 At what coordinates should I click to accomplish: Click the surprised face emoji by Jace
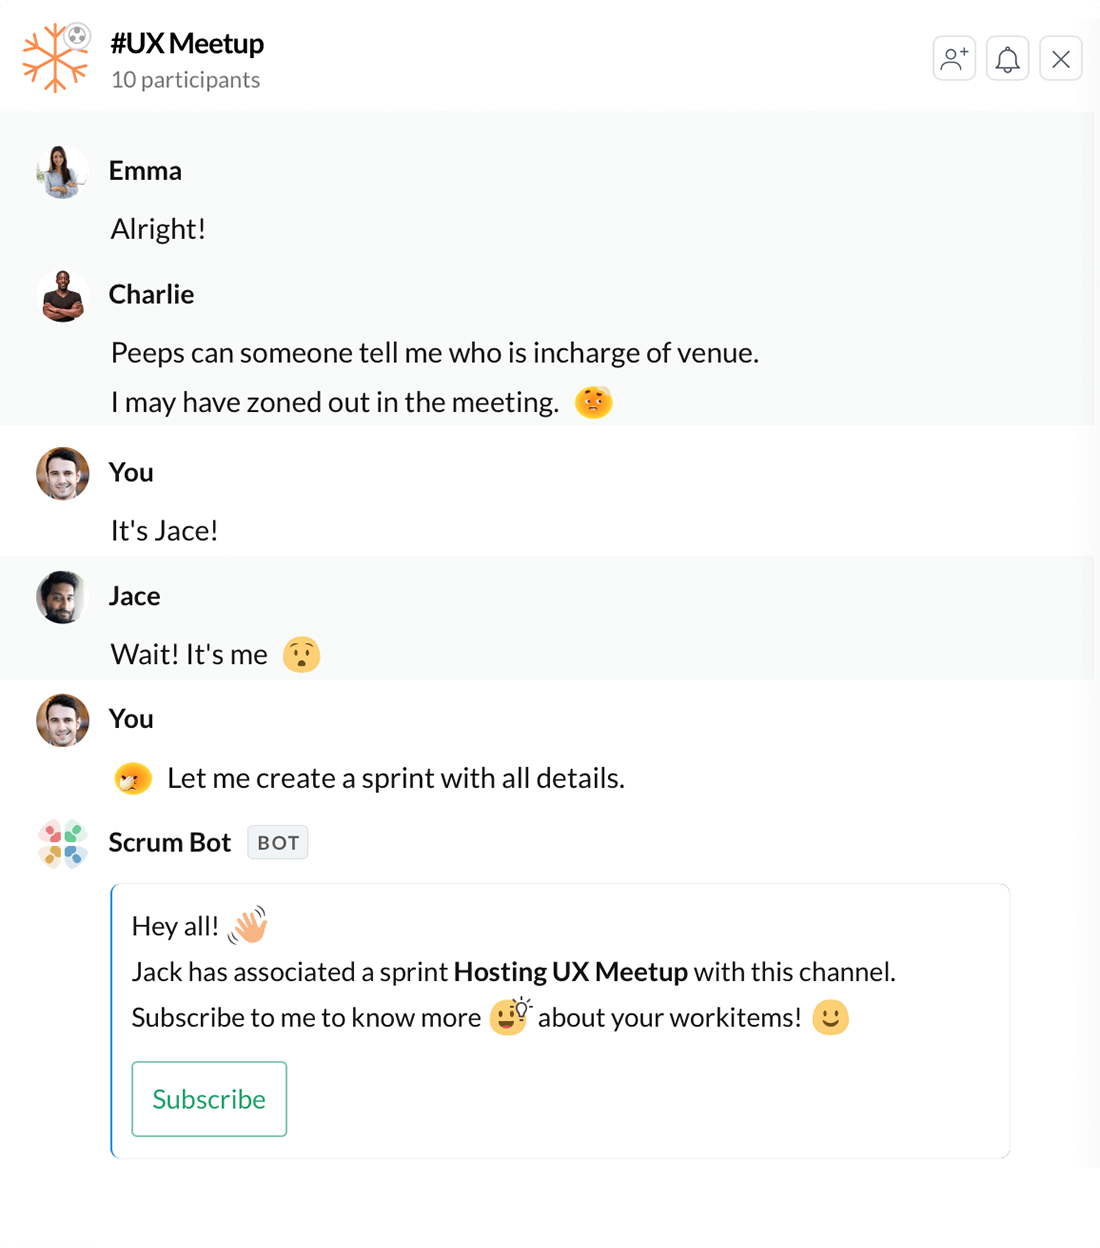[x=301, y=655]
